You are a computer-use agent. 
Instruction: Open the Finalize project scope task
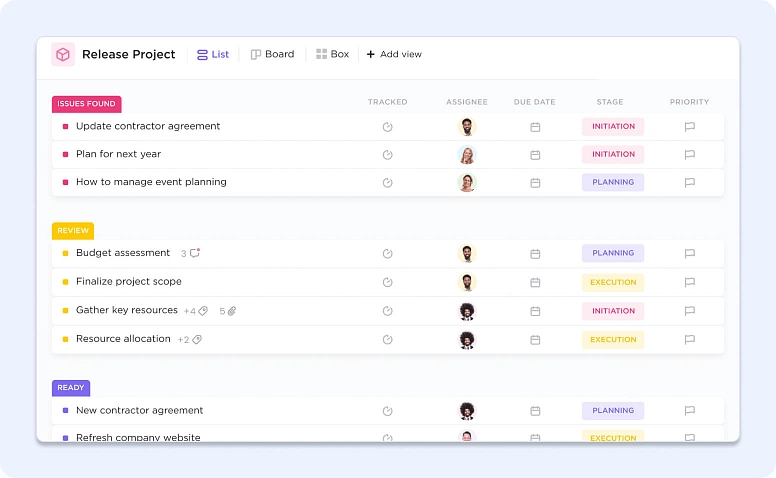click(x=129, y=282)
